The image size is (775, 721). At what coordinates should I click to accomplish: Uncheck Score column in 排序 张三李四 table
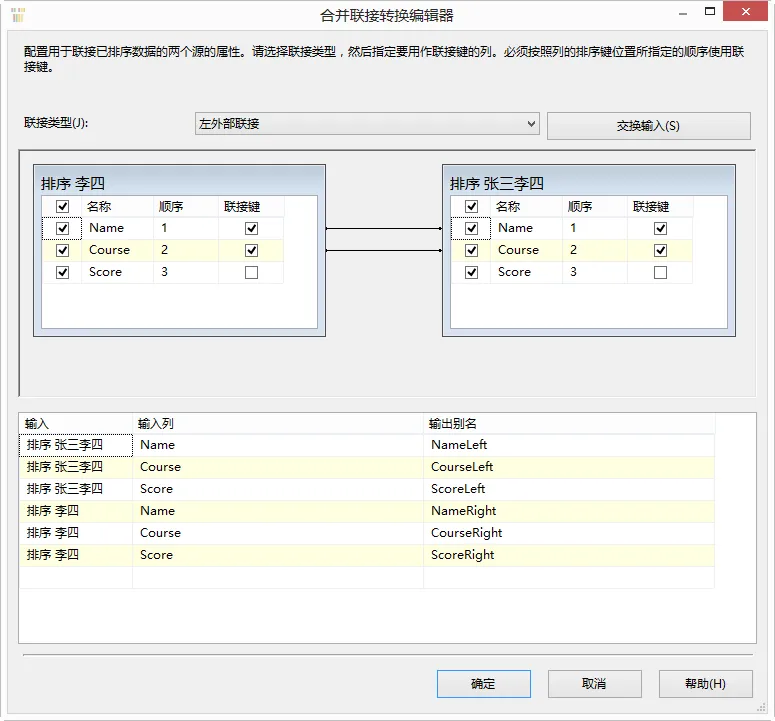tap(472, 272)
